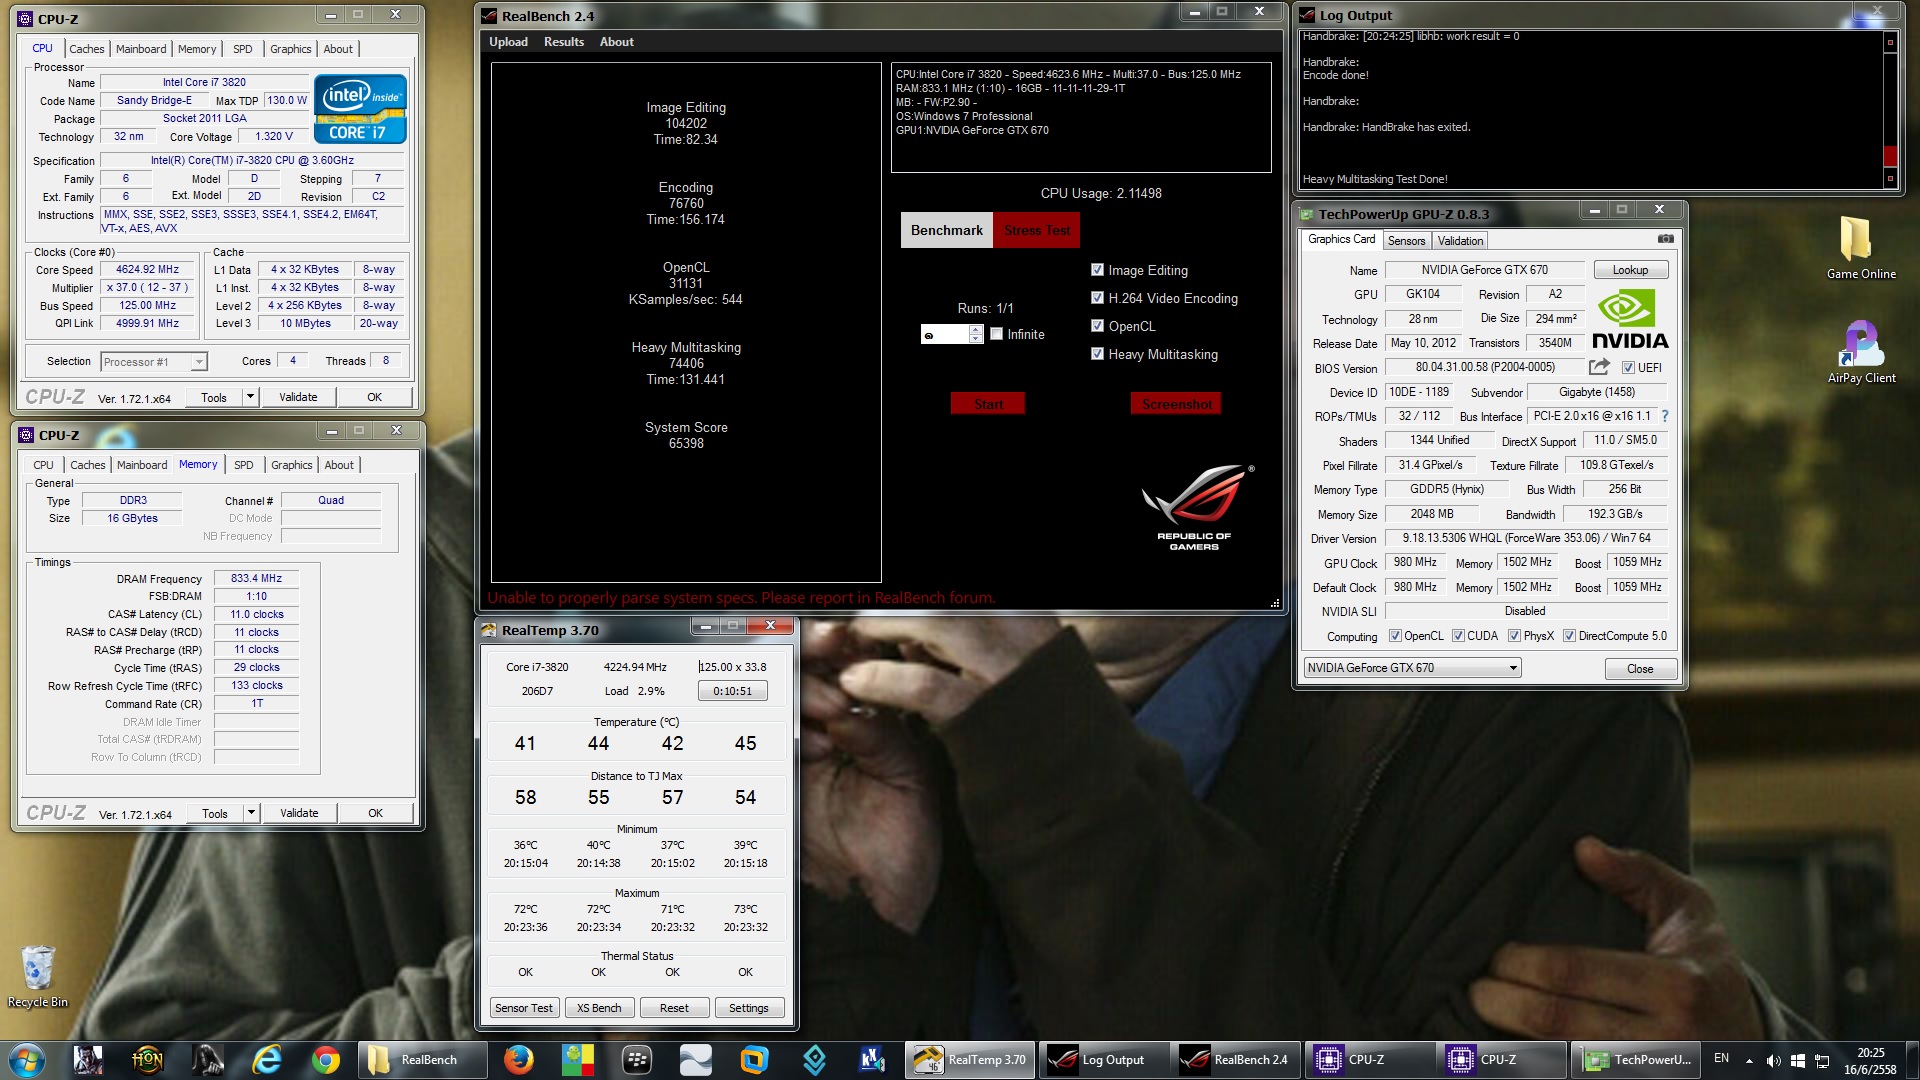The width and height of the screenshot is (1920, 1080).
Task: Open Tools dropdown arrow in top CPU-Z
Action: coord(250,397)
